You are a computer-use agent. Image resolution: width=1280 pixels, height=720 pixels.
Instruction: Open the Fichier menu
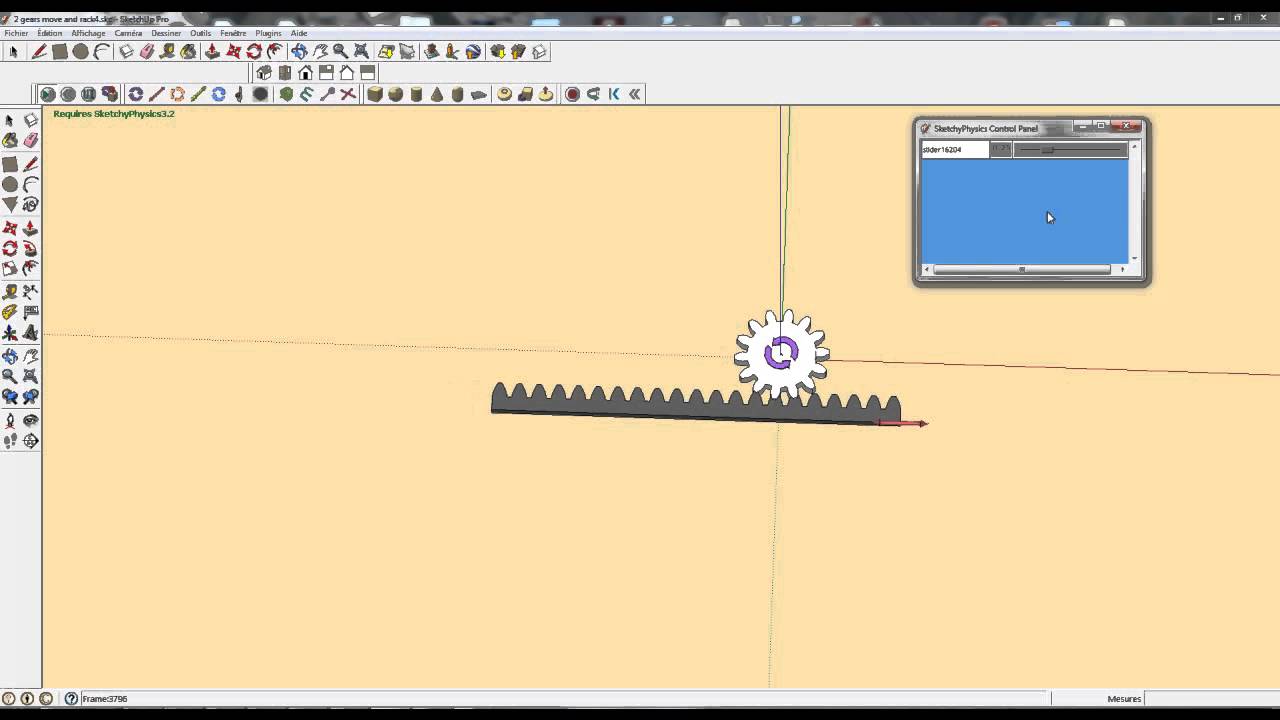click(16, 33)
